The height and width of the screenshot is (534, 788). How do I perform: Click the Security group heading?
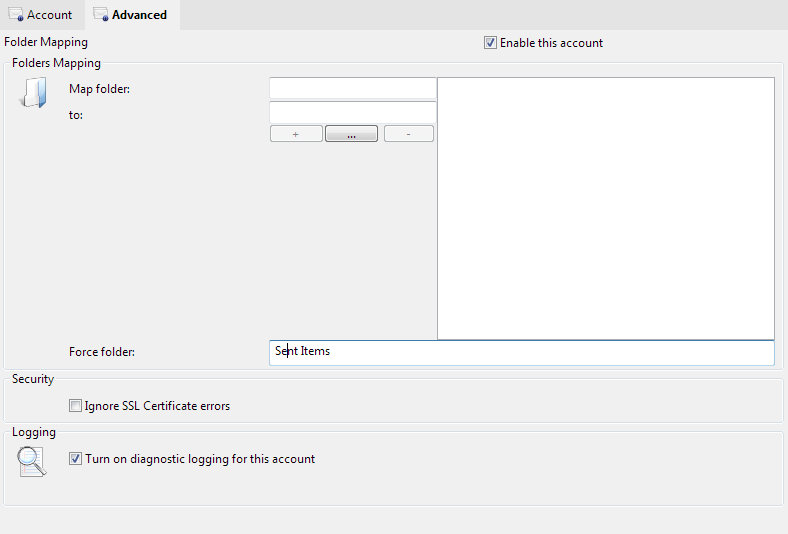coord(33,380)
